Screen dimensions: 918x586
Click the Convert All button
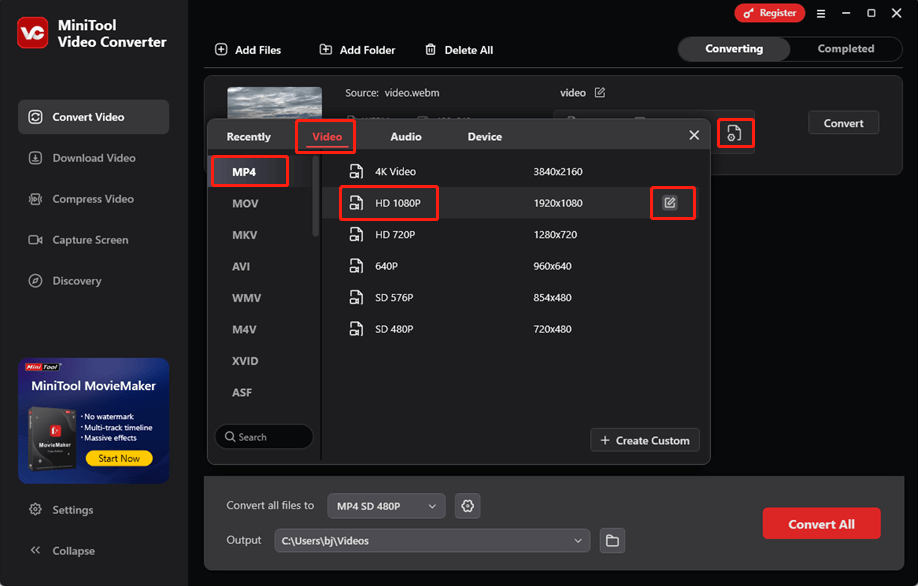[x=821, y=524]
